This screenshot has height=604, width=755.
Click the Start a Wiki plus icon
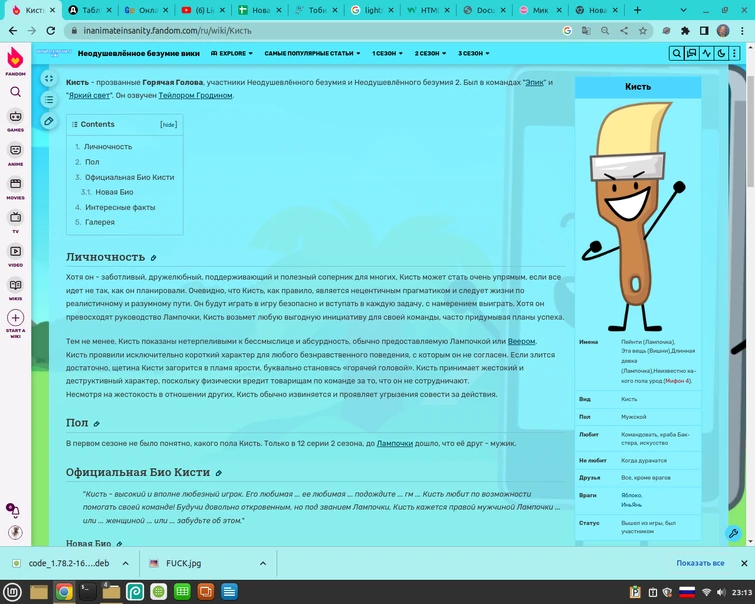point(15,318)
